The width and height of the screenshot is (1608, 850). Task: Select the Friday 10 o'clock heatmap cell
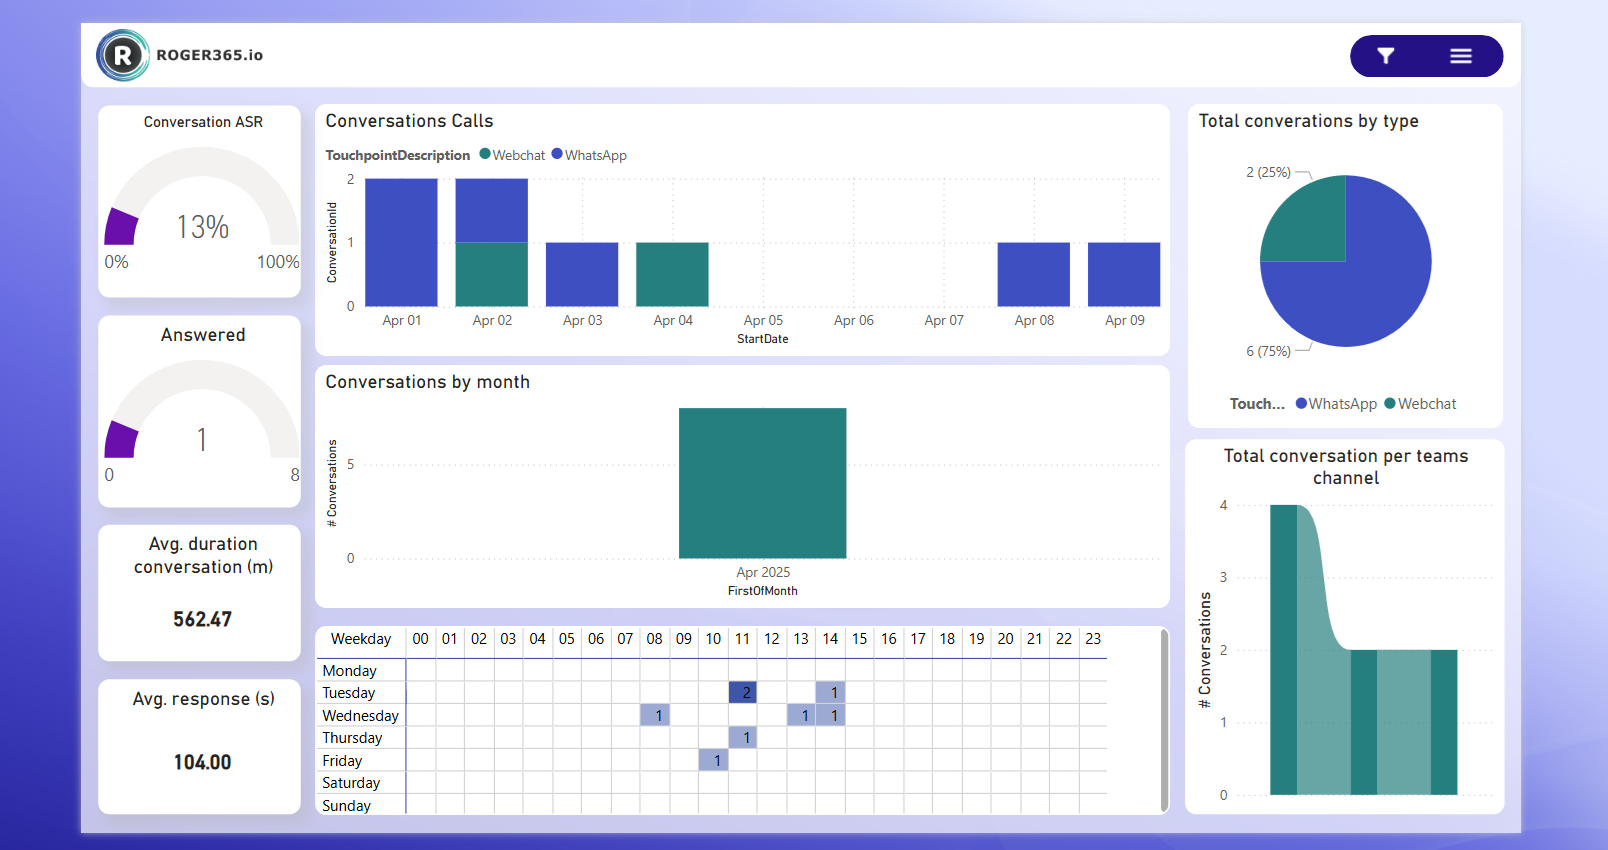(x=713, y=760)
